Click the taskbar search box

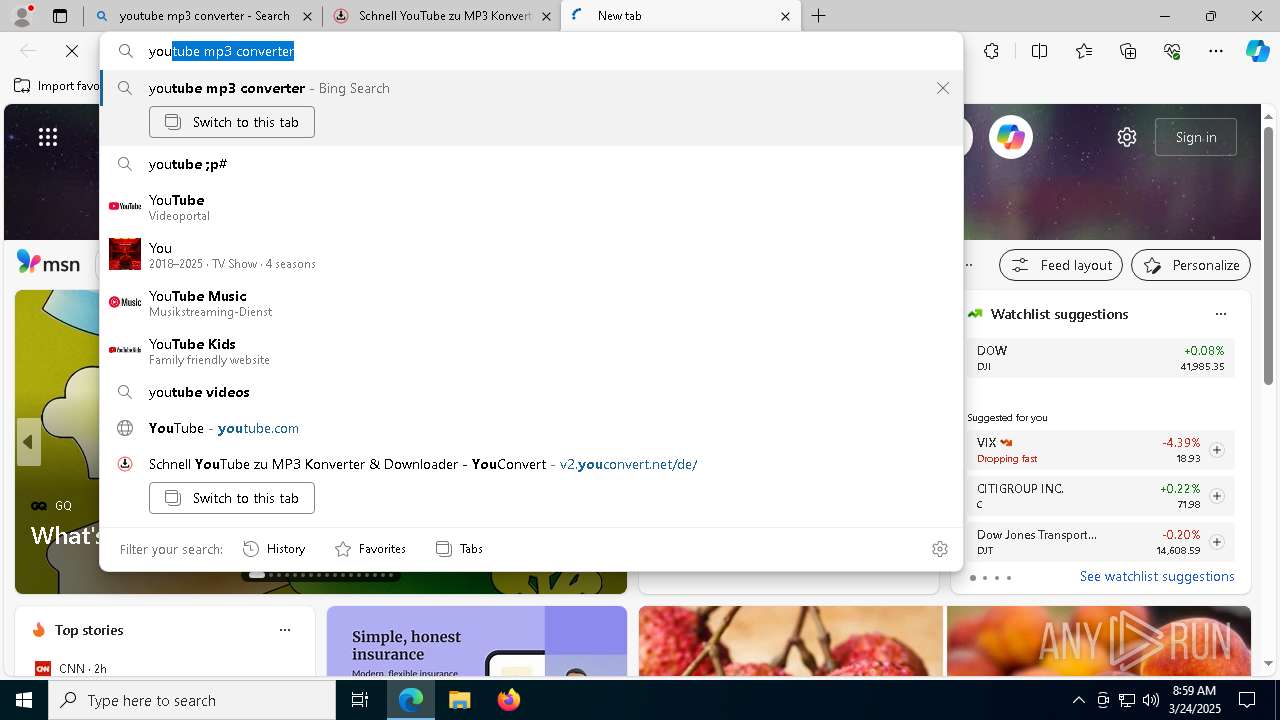click(192, 700)
